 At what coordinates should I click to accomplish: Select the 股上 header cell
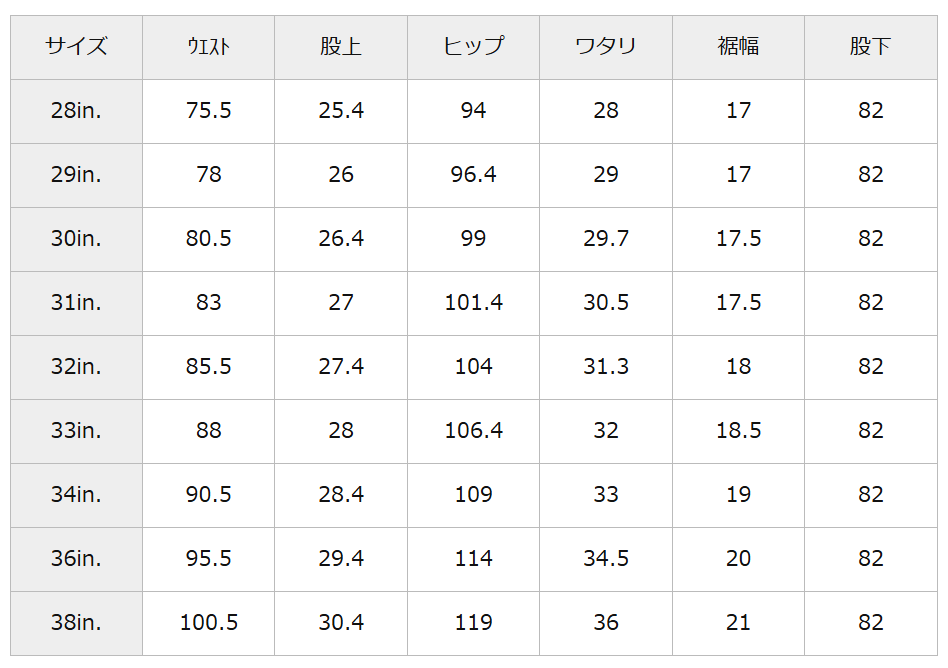341,46
